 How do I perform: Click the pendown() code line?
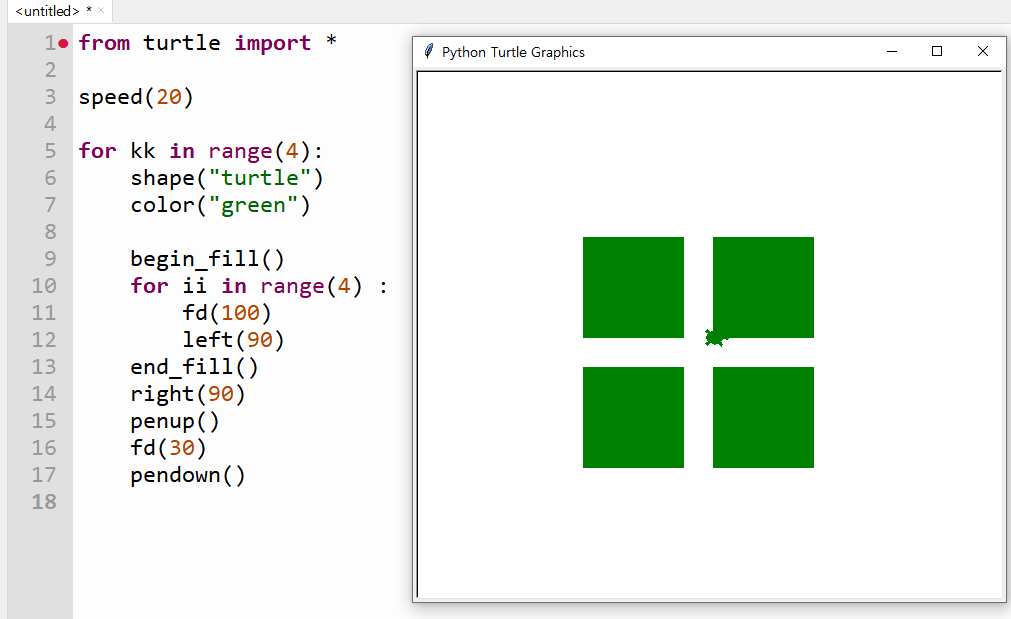[x=188, y=475]
